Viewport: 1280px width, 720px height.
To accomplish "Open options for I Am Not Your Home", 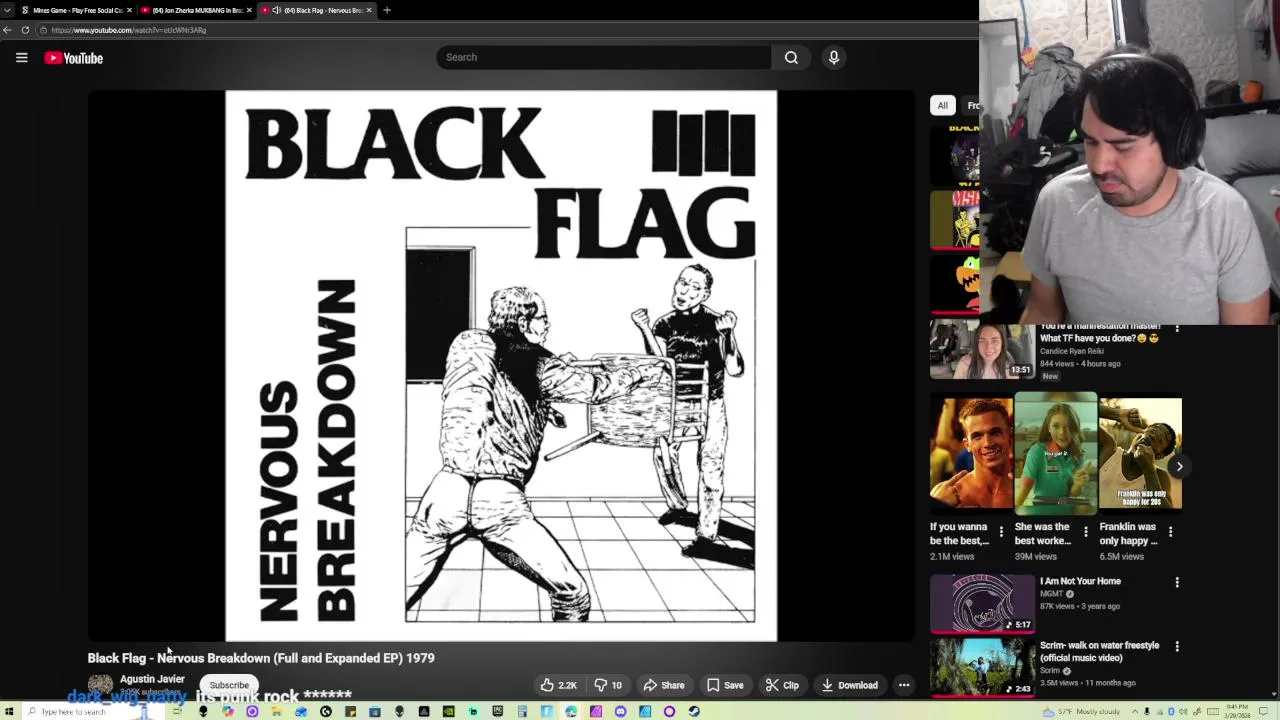I will click(1177, 582).
